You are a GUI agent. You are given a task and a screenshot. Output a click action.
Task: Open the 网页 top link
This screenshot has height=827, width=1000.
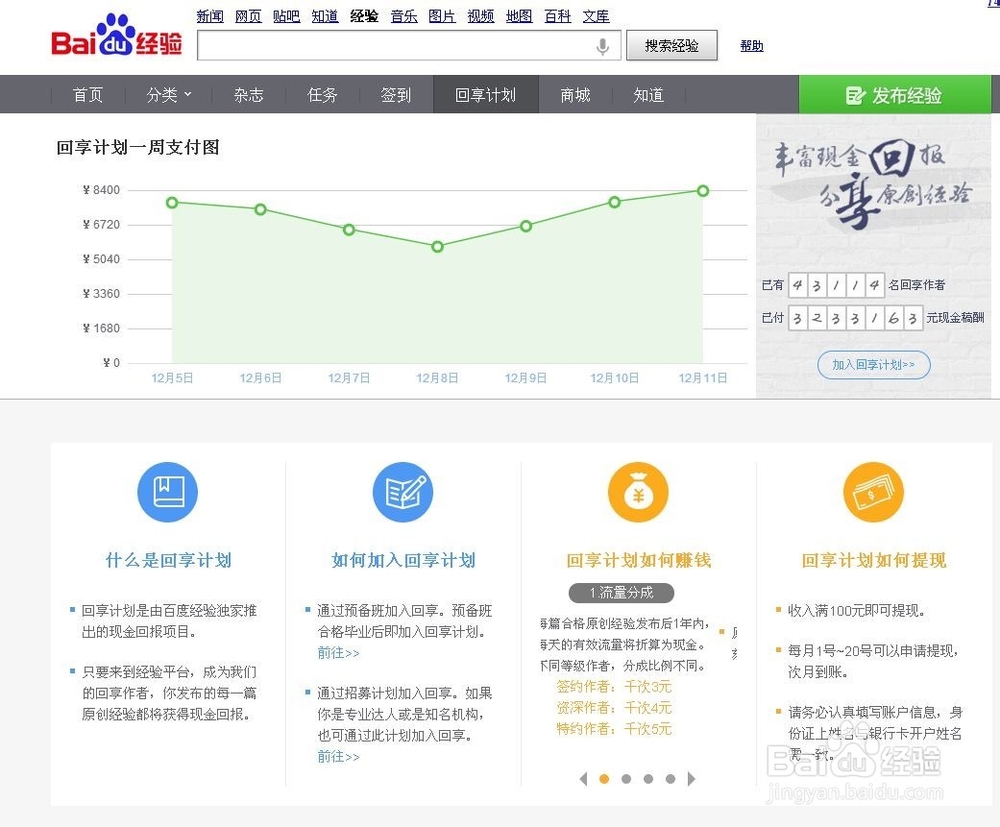248,16
